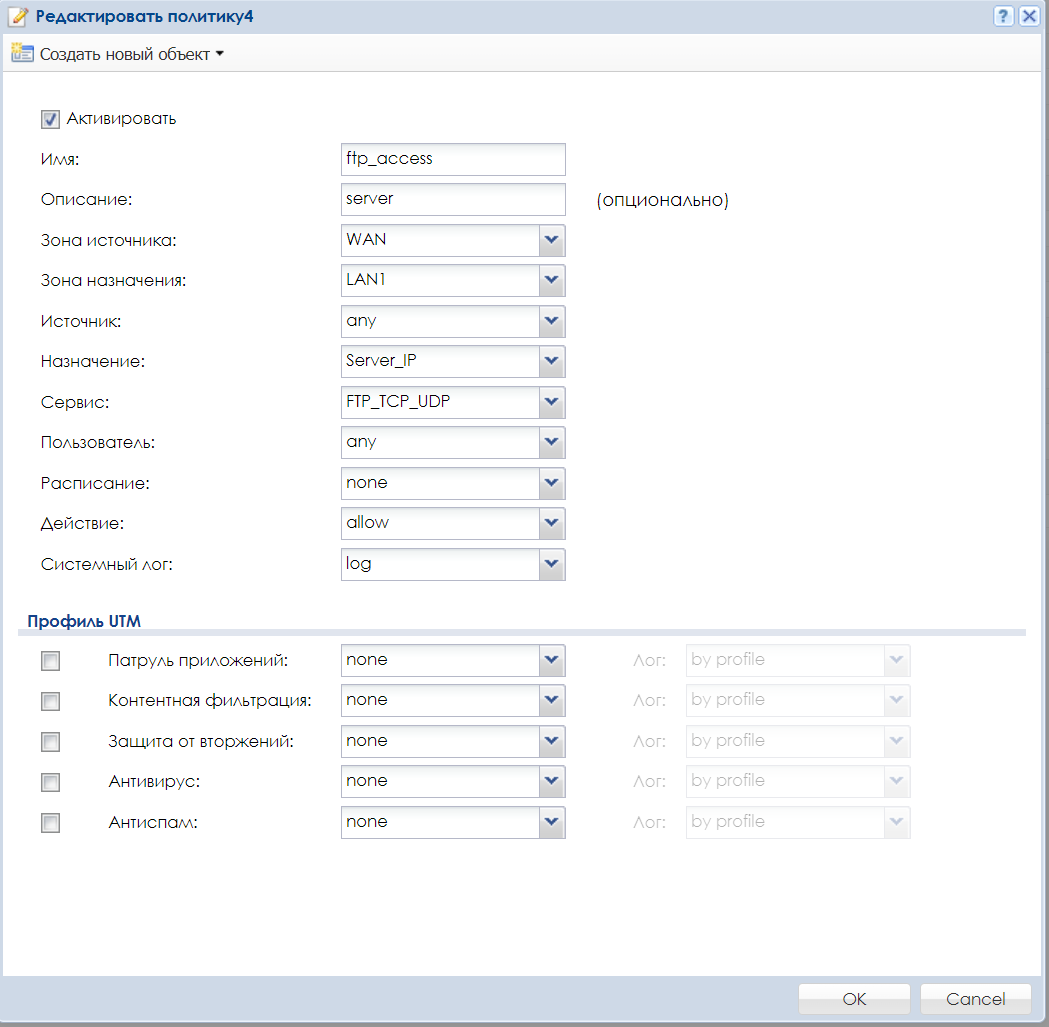Open the Расписание dropdown arrow
Viewport: 1049px width, 1027px height.
[551, 483]
